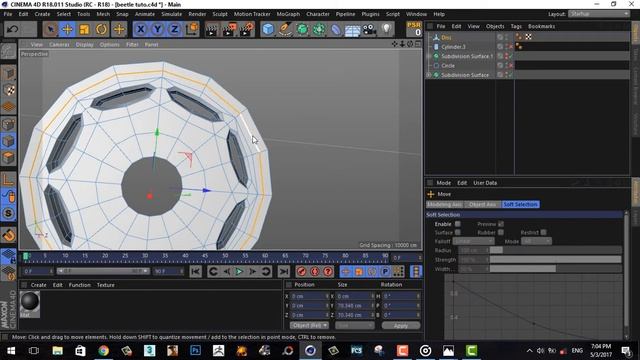
Task: Toggle the Rubber checkbox
Action: [501, 232]
